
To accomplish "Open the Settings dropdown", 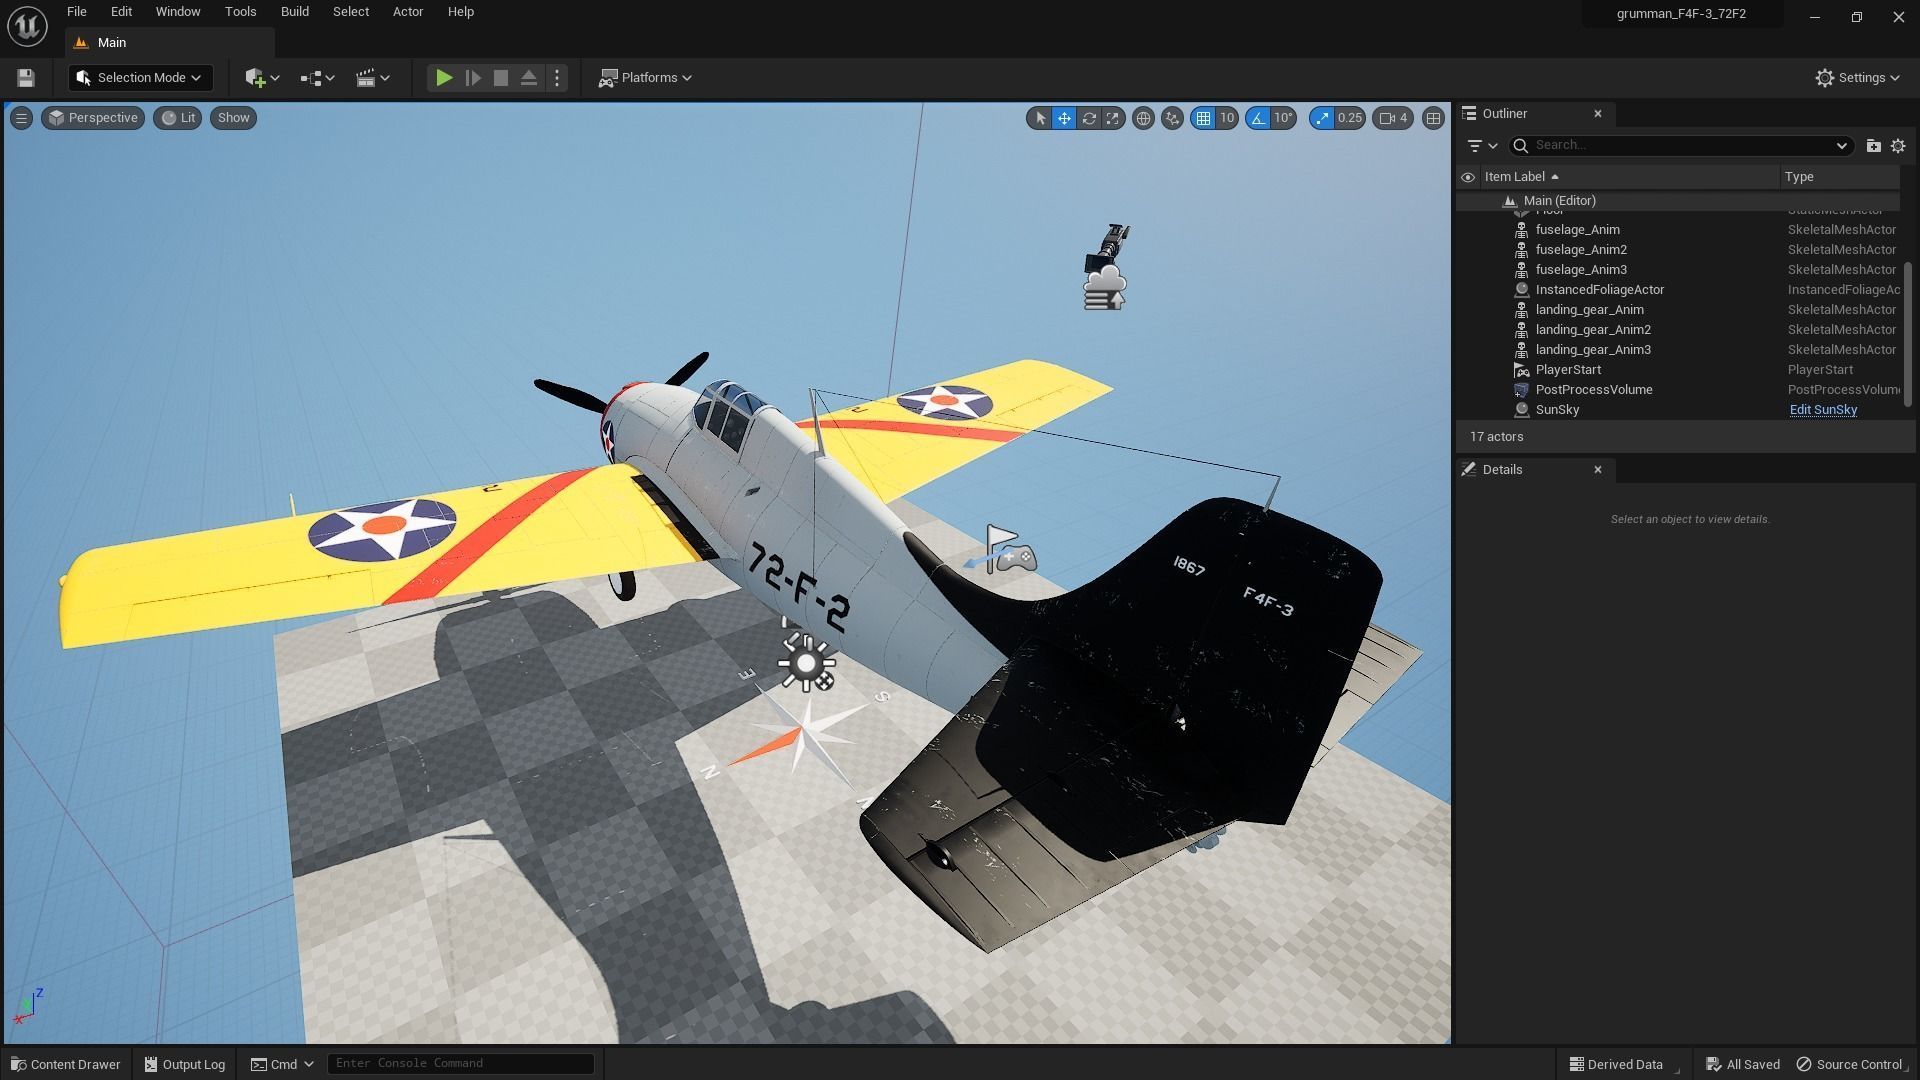I will 1857,78.
